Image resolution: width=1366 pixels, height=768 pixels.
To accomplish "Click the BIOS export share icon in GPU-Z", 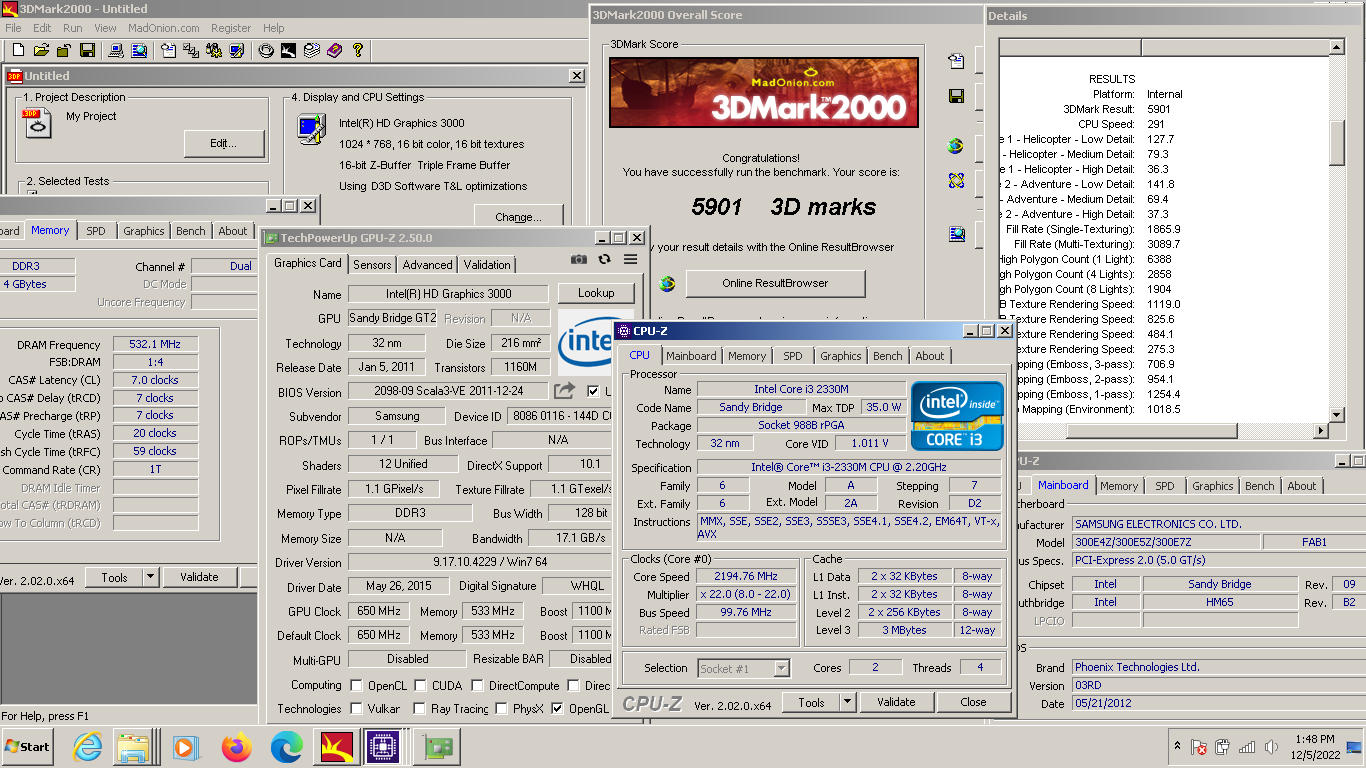I will 565,390.
